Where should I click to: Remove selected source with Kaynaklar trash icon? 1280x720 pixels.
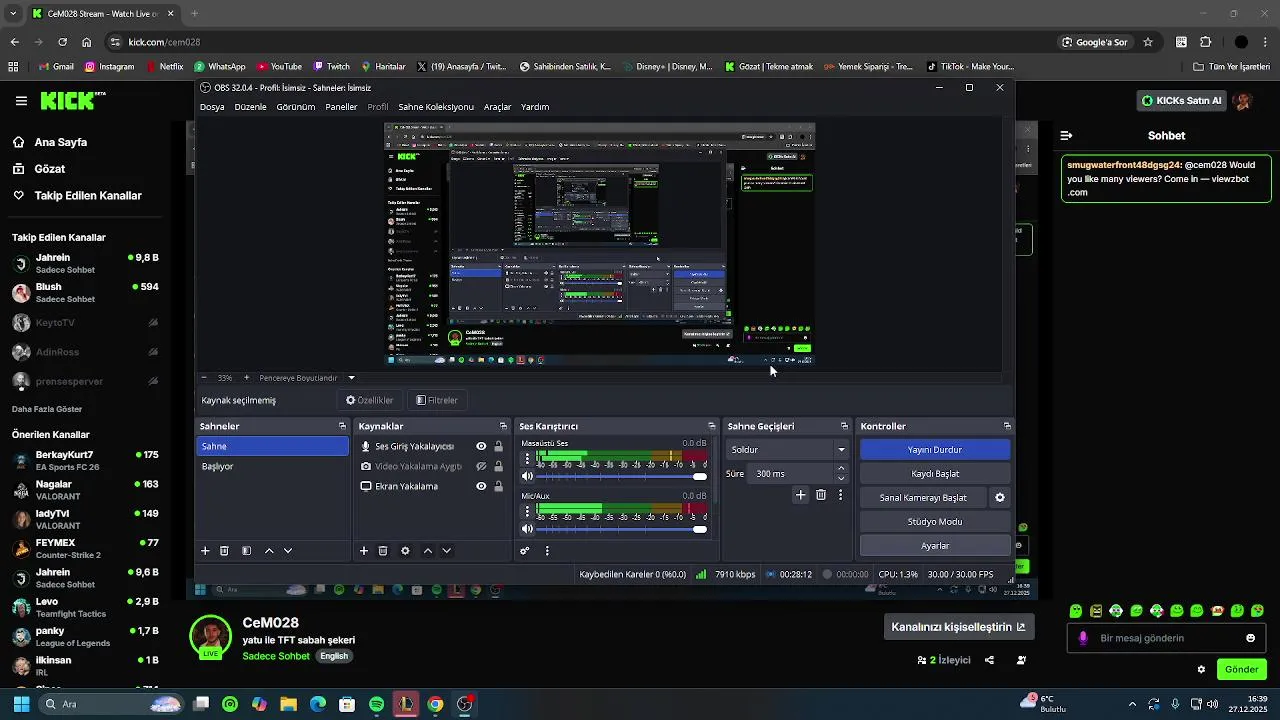(x=383, y=551)
